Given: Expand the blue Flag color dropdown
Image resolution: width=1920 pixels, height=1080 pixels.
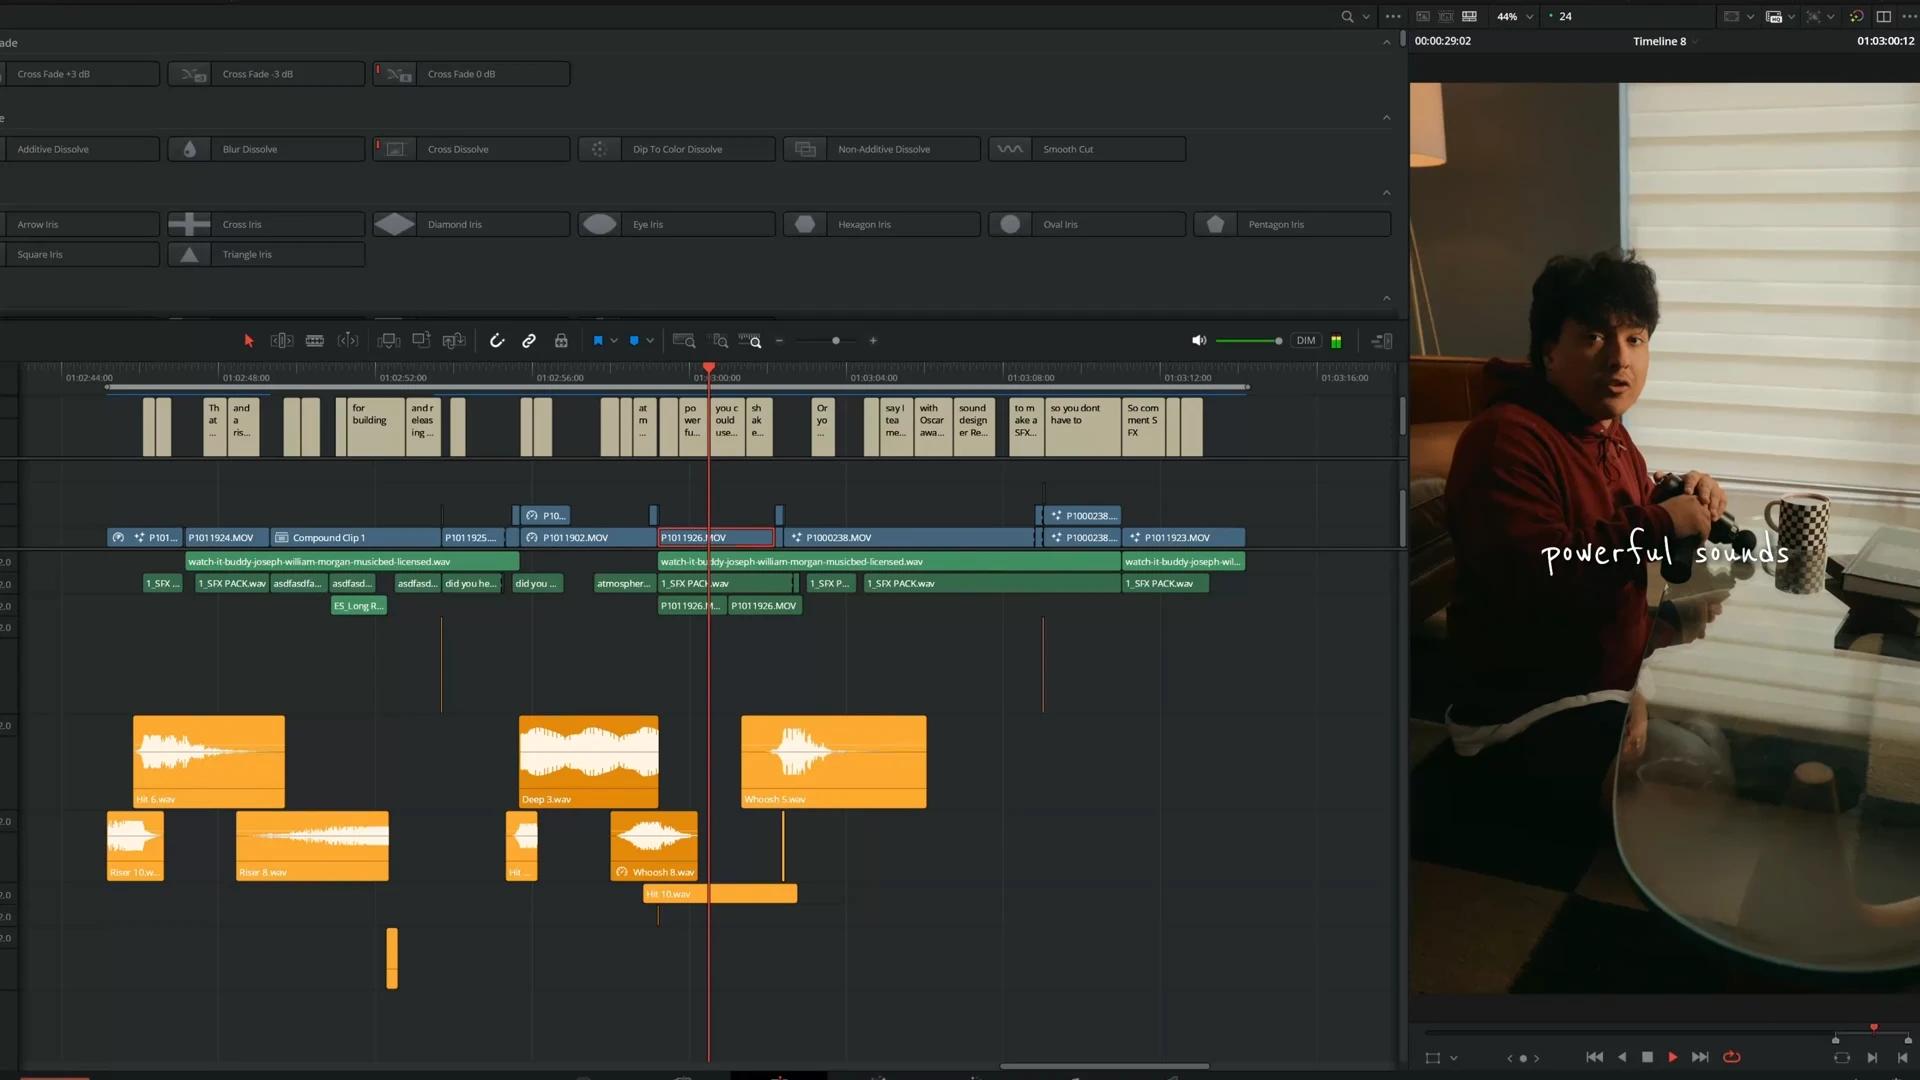Looking at the screenshot, I should click(614, 341).
